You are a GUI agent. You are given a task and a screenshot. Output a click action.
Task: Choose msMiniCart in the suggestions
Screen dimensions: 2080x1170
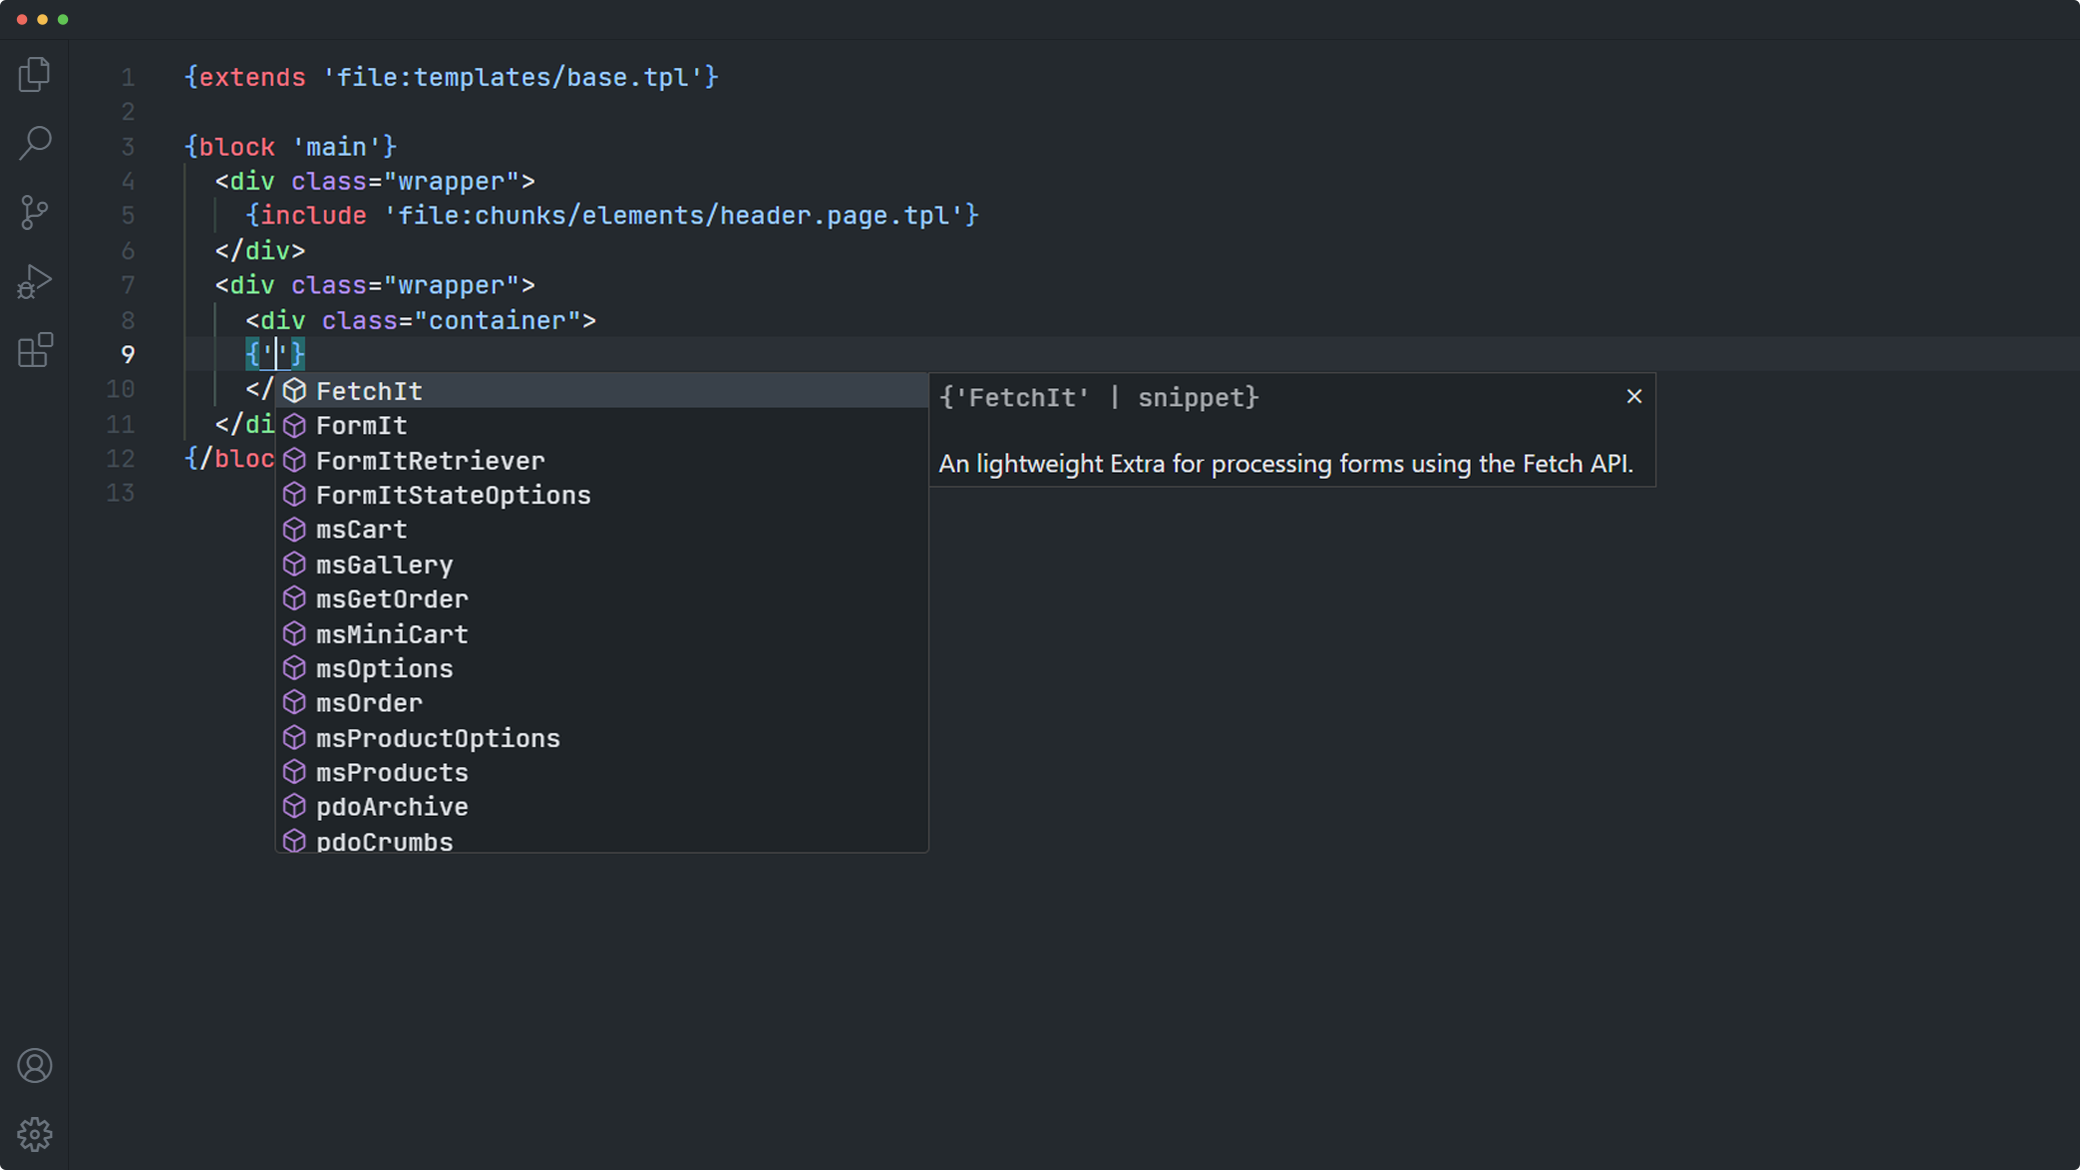tap(392, 634)
